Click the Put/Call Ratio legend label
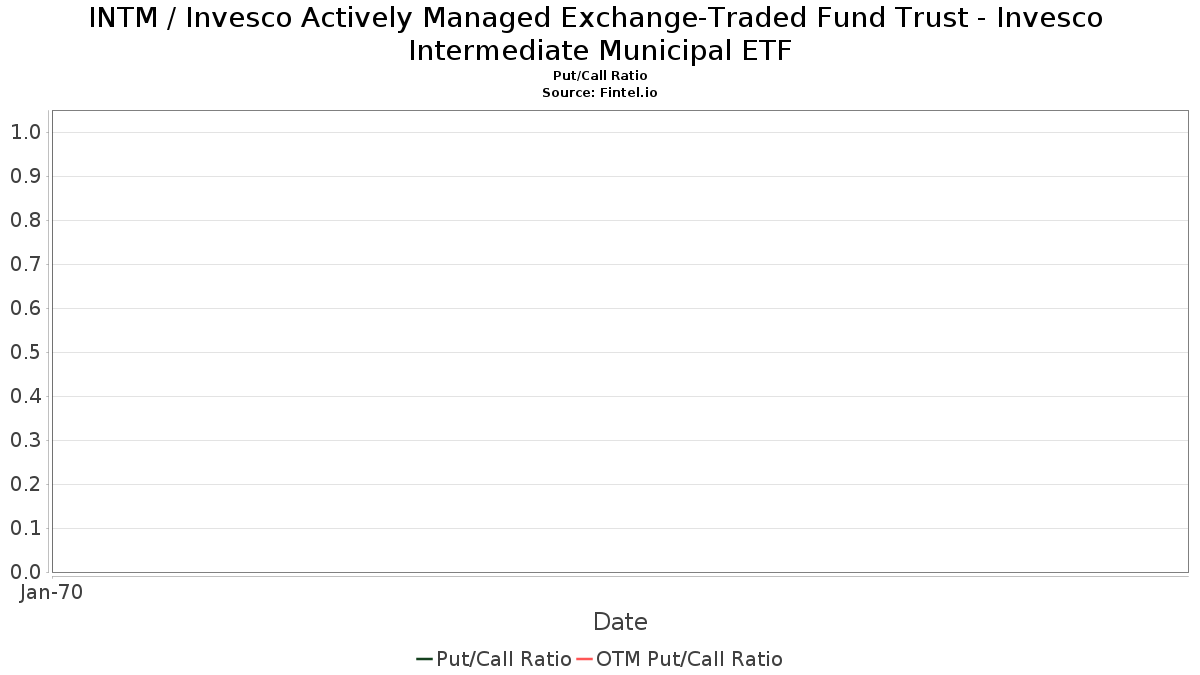The height and width of the screenshot is (675, 1200). (504, 659)
